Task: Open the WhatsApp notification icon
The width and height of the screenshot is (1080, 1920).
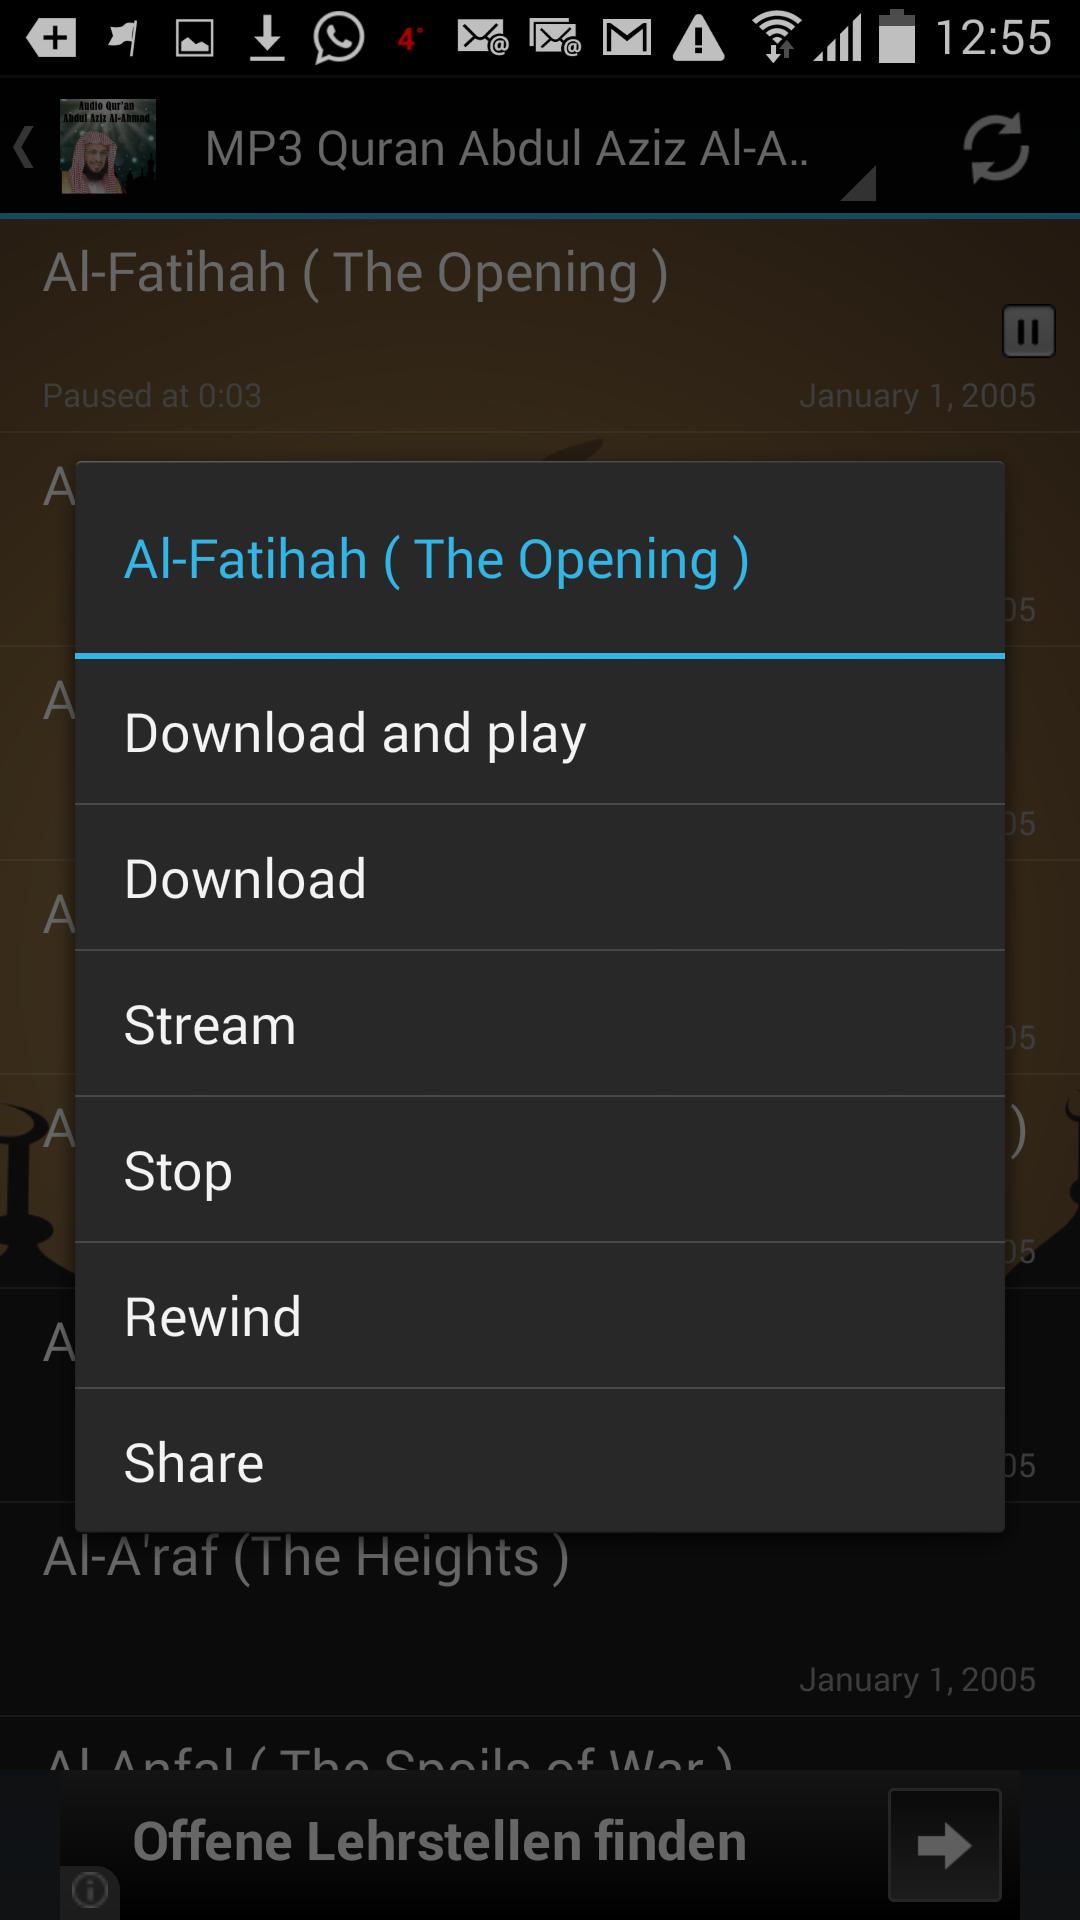Action: point(338,40)
